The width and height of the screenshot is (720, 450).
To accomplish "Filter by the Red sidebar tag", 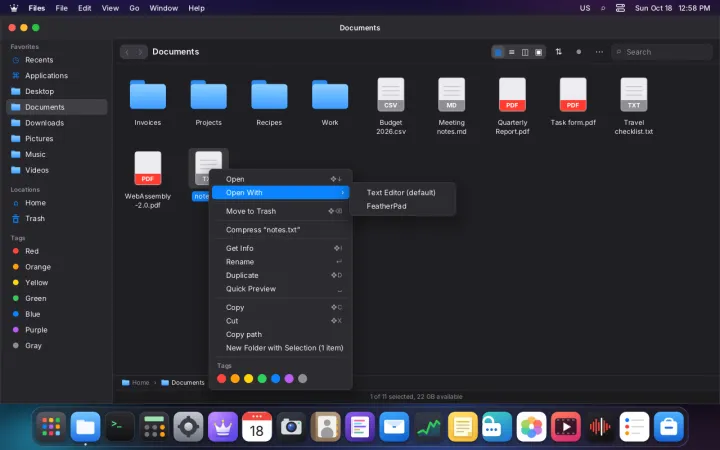I will [x=57, y=251].
